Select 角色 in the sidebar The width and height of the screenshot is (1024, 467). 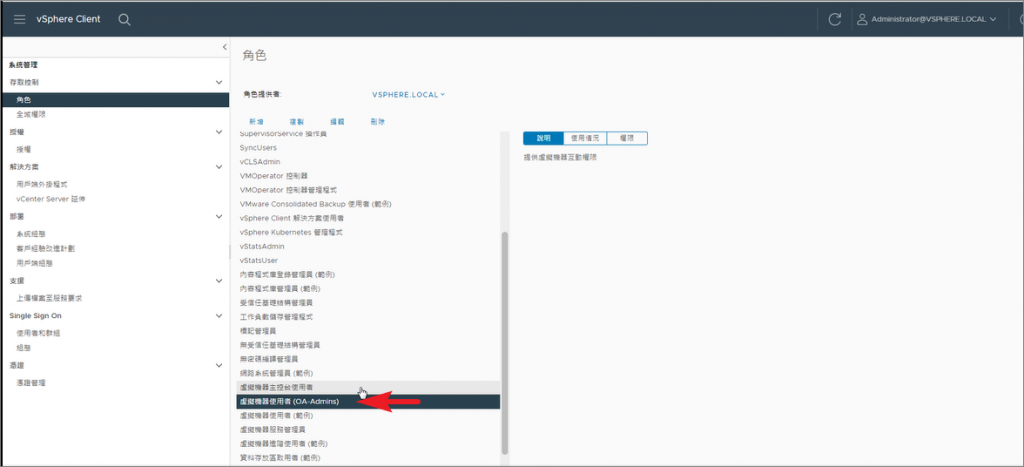pos(115,100)
